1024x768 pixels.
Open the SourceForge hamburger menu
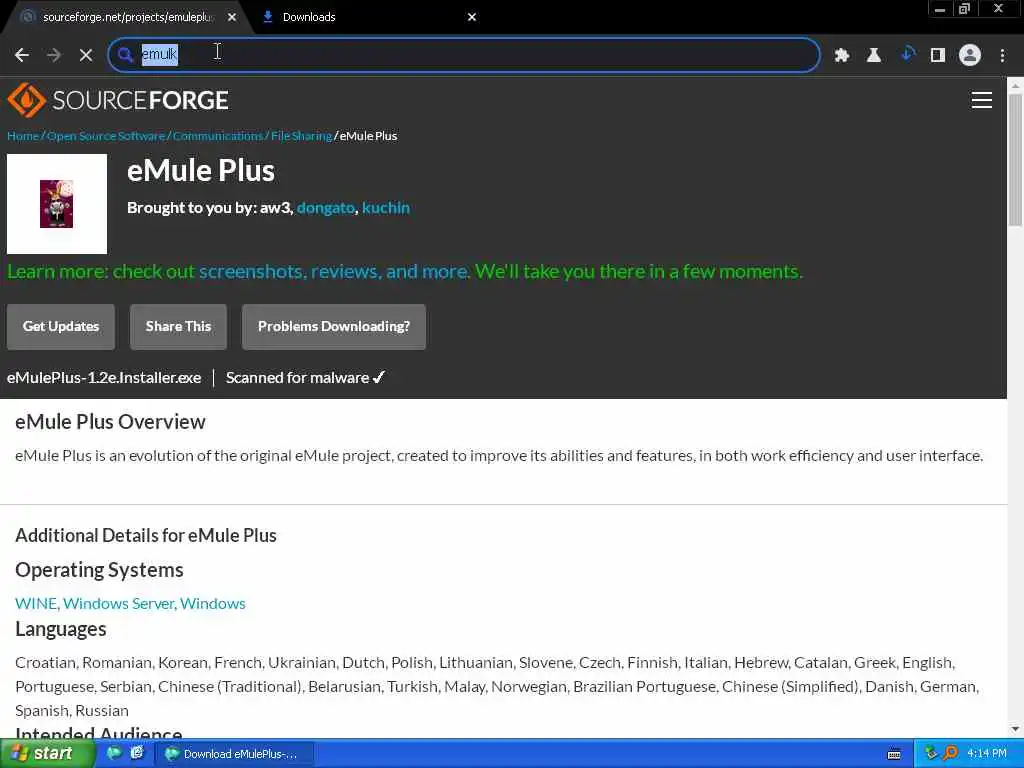pyautogui.click(x=982, y=100)
